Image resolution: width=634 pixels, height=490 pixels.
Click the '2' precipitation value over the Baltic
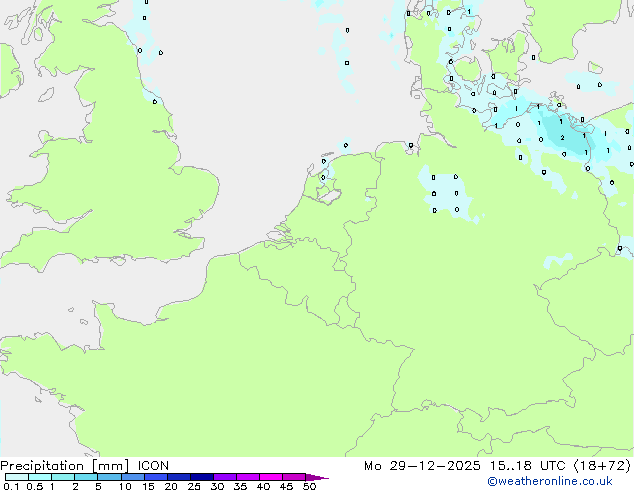[562, 138]
